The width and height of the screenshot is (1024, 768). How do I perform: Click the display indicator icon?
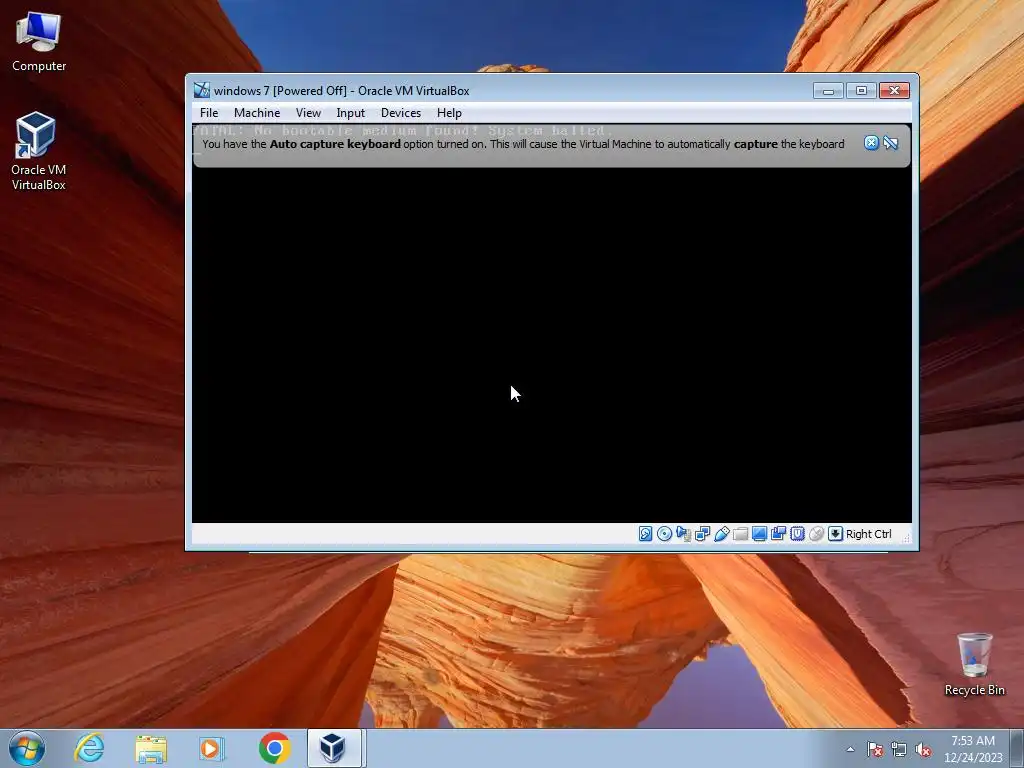(x=760, y=534)
